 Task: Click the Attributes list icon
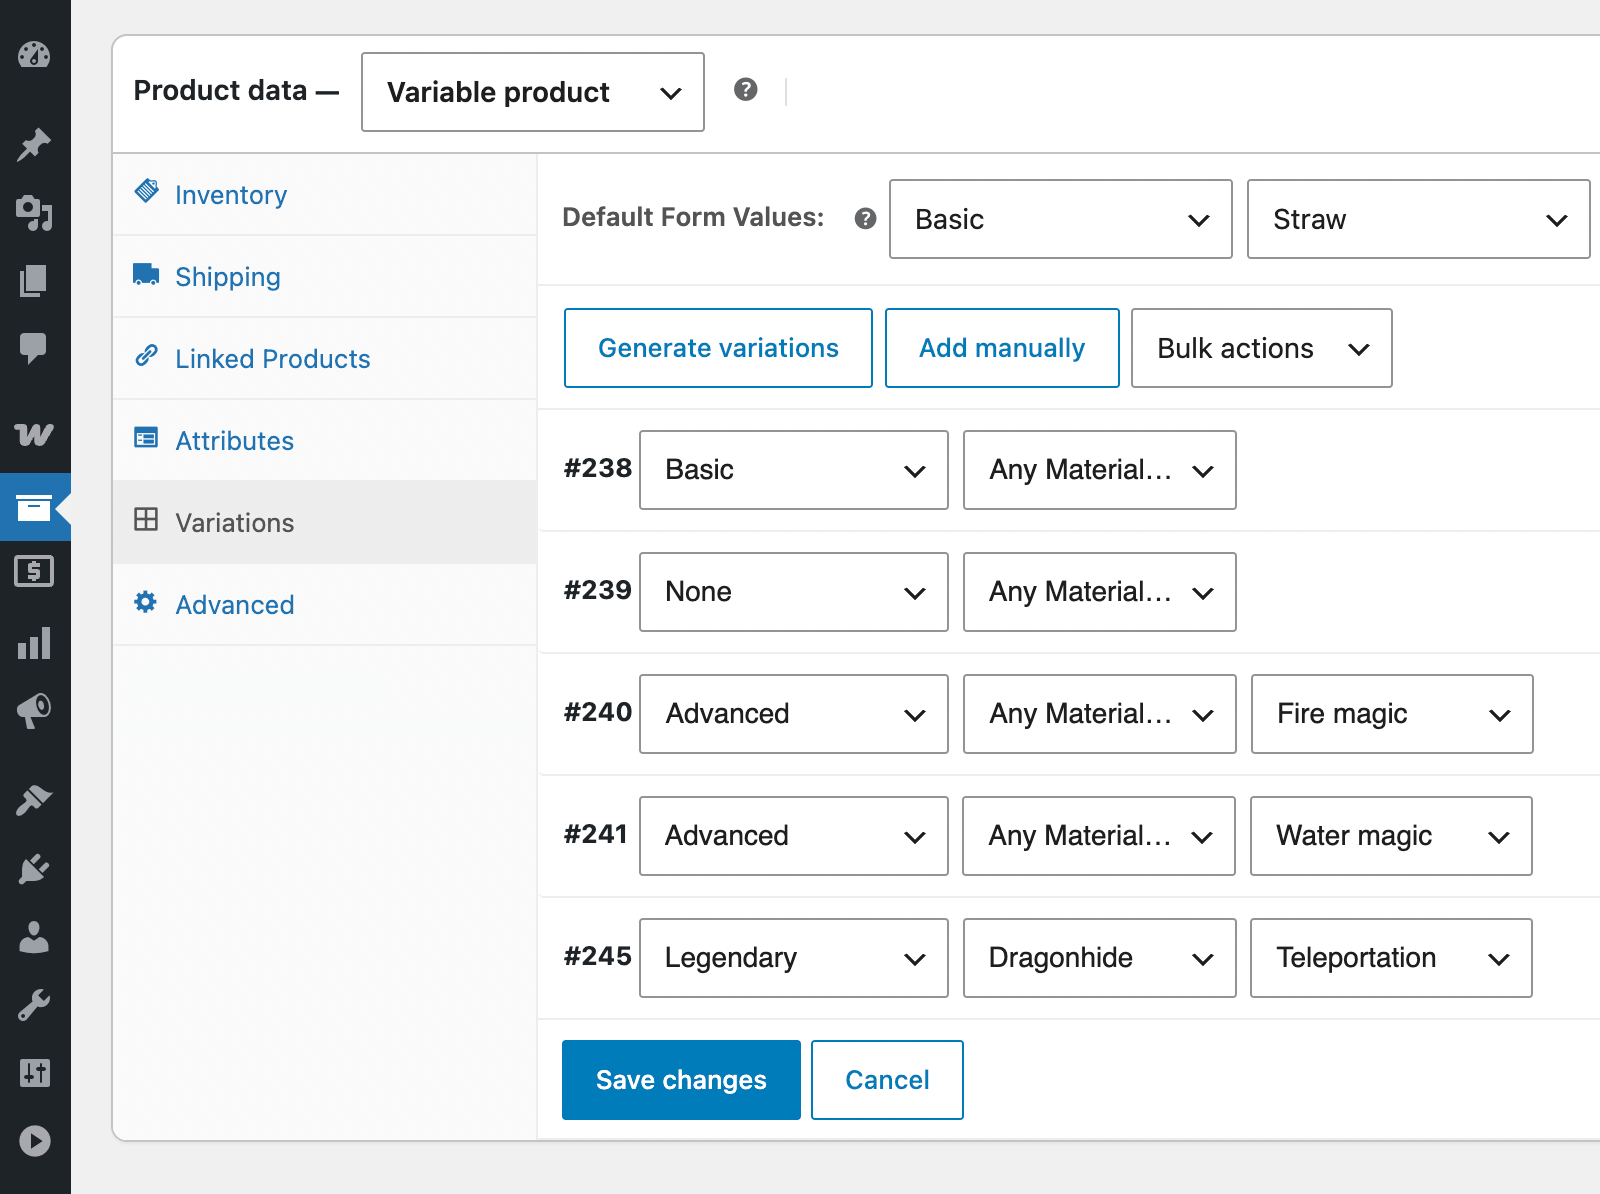146,437
